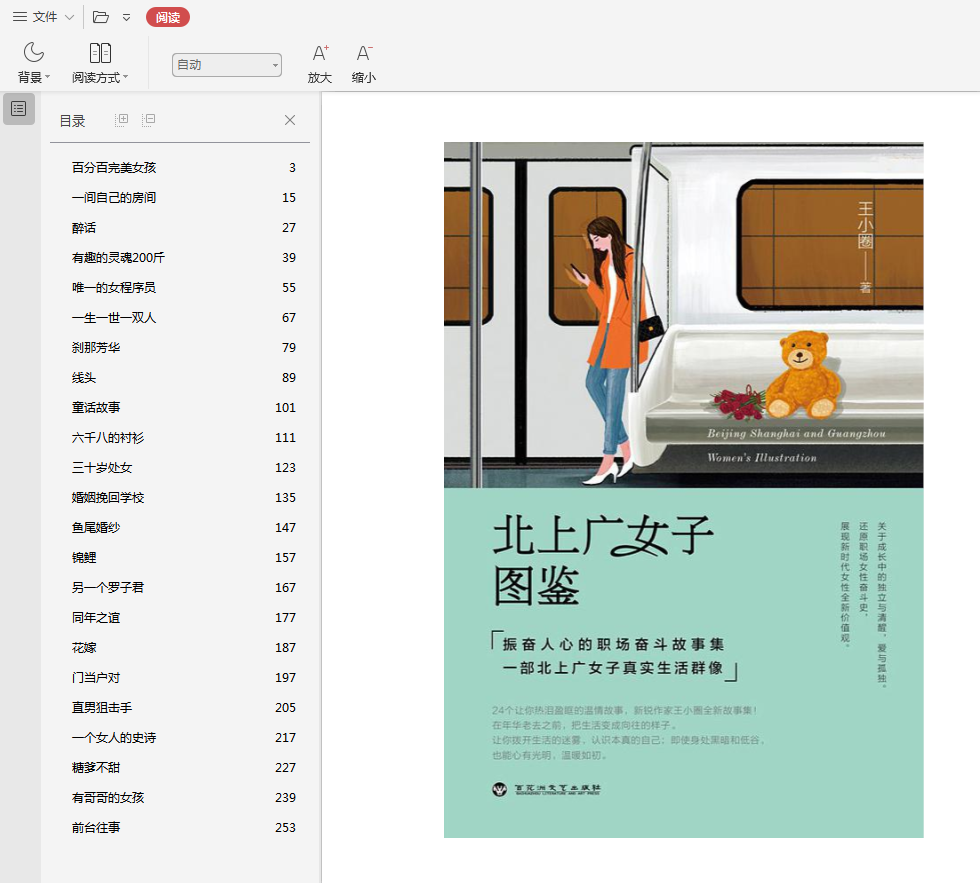The image size is (980, 883).
Task: Close the 目录 panel
Action: pyautogui.click(x=290, y=120)
